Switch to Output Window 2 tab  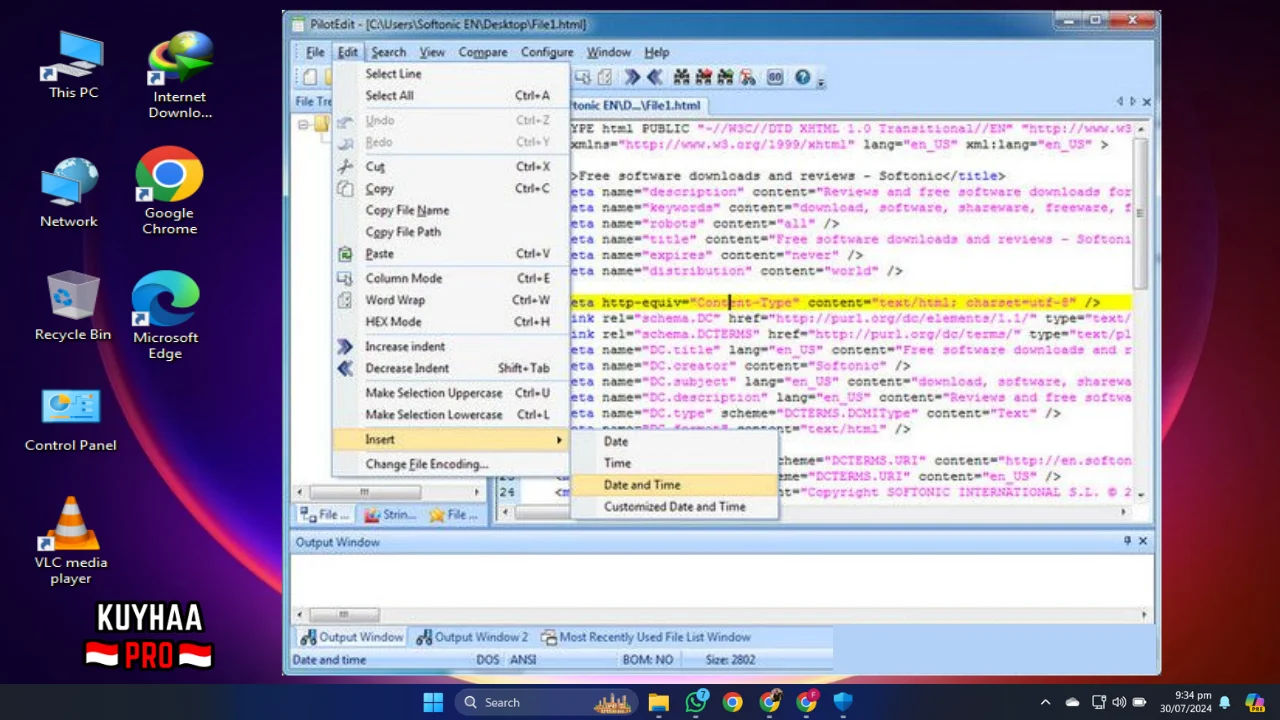tap(473, 637)
